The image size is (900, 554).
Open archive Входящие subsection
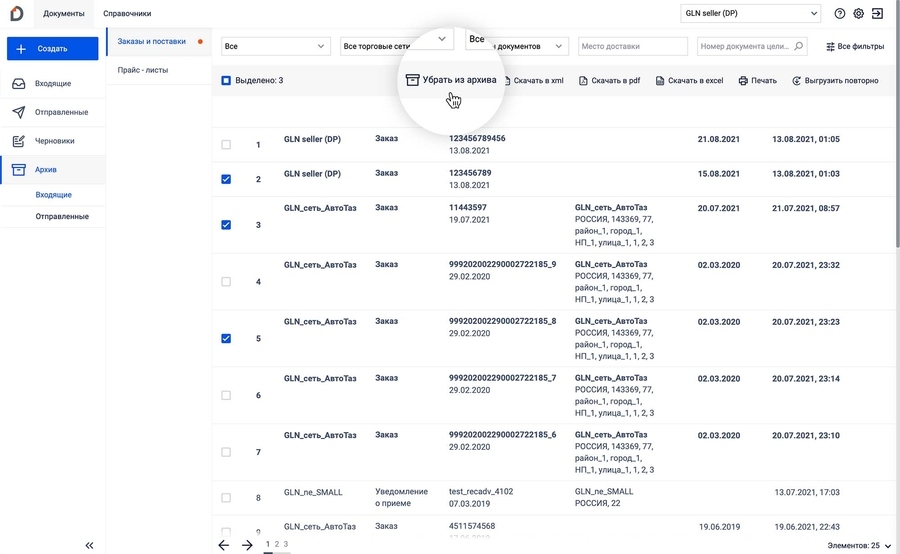click(53, 195)
